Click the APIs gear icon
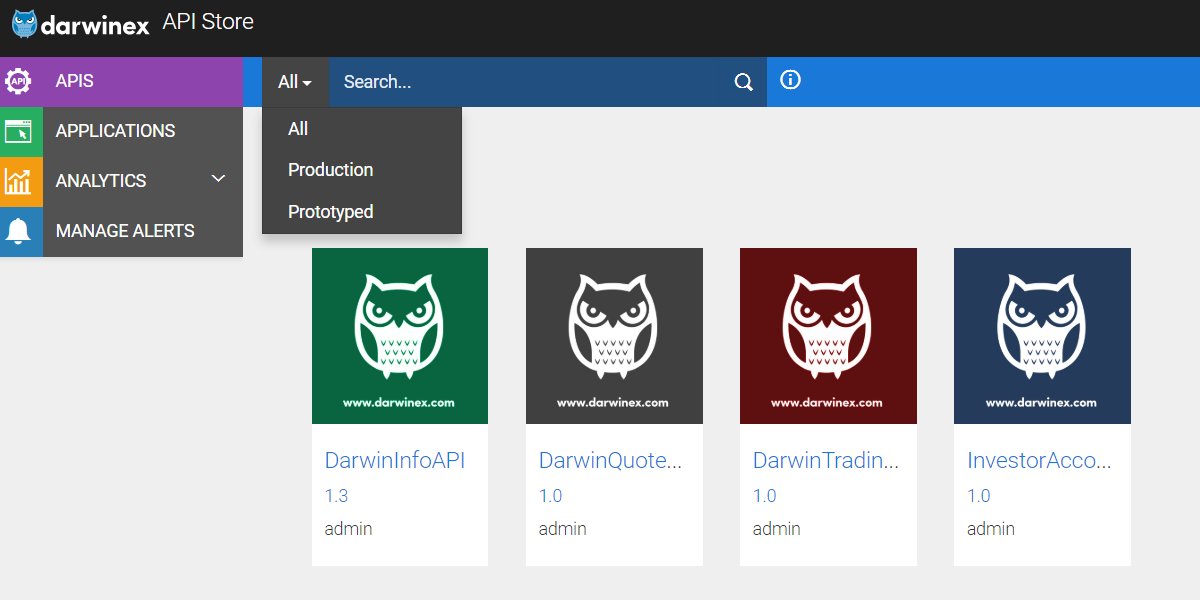The image size is (1200, 600). tap(18, 81)
